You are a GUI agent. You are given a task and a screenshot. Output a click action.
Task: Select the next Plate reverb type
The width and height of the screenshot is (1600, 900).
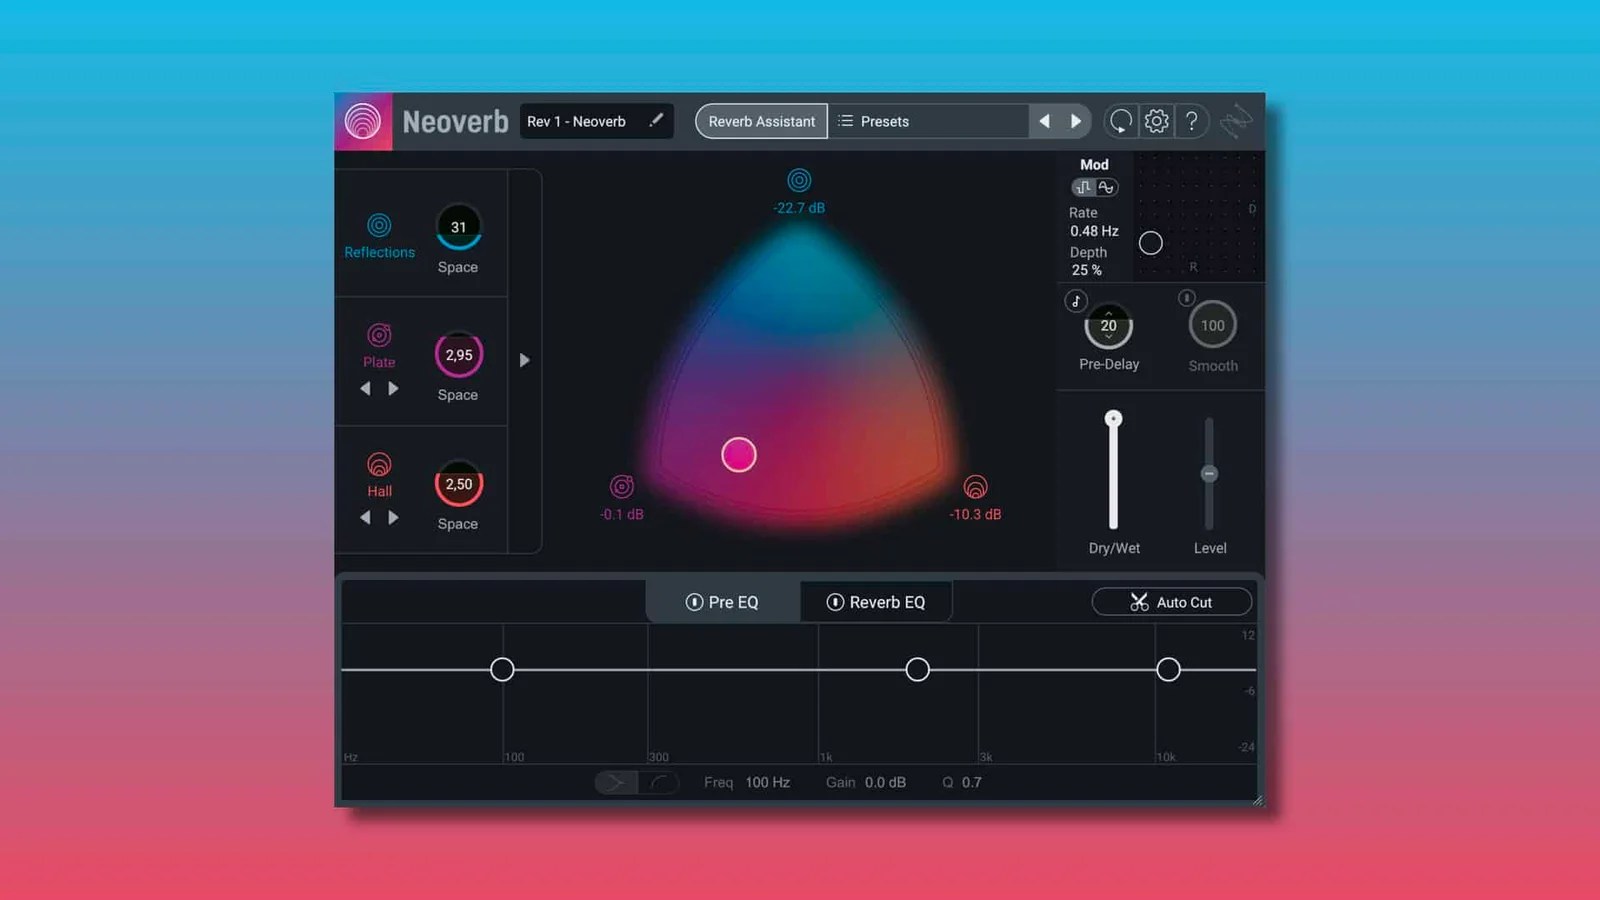393,388
